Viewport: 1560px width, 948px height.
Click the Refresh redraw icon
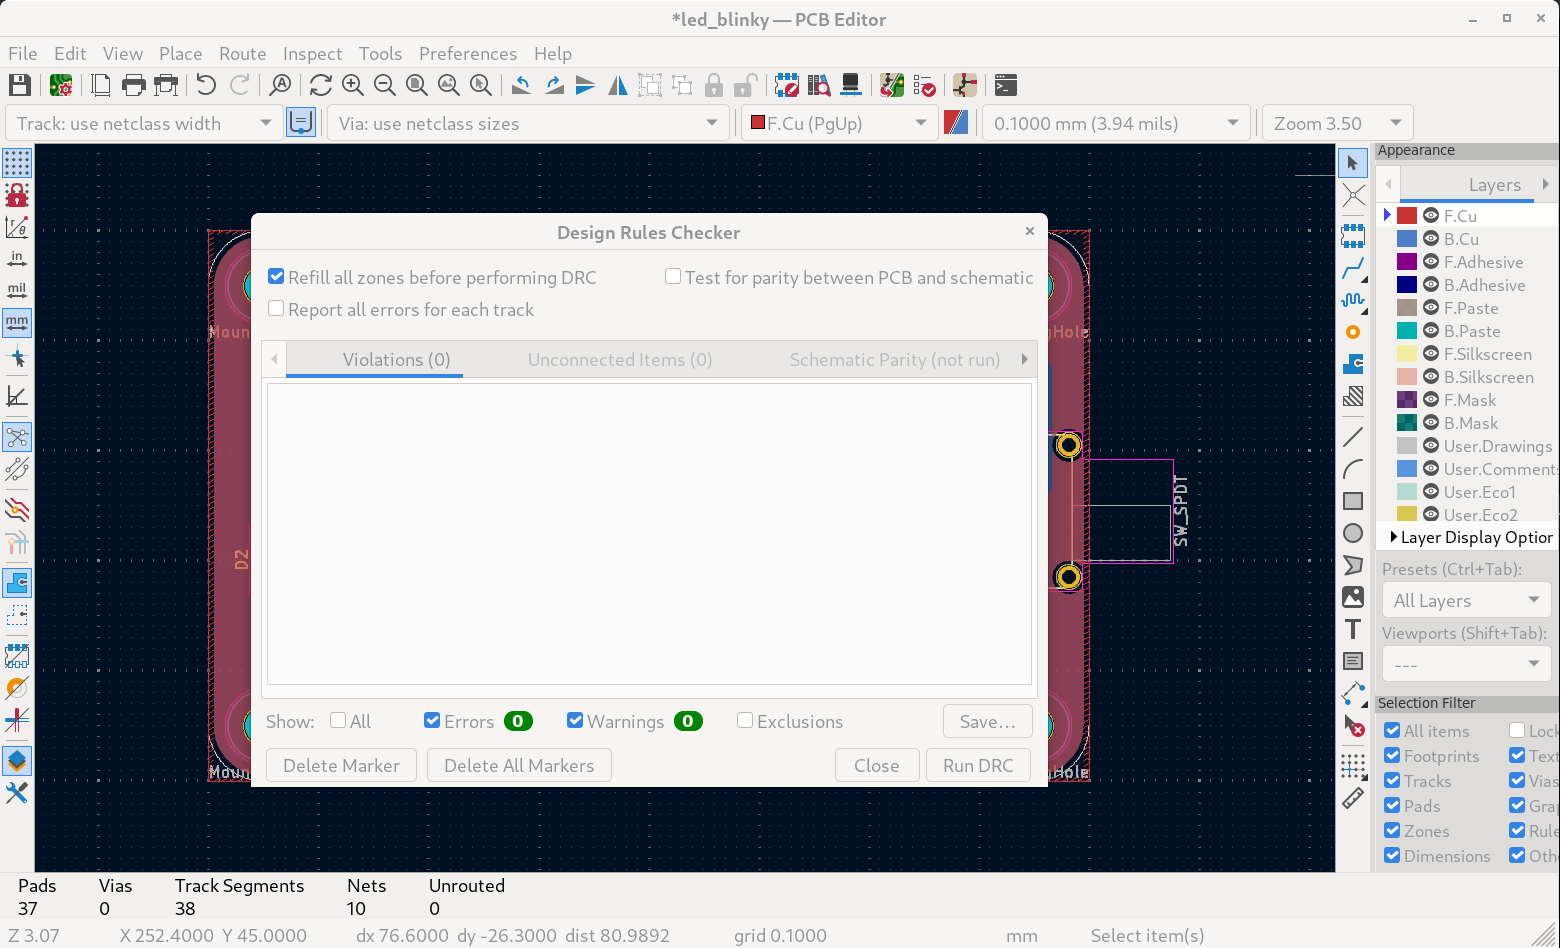[320, 85]
